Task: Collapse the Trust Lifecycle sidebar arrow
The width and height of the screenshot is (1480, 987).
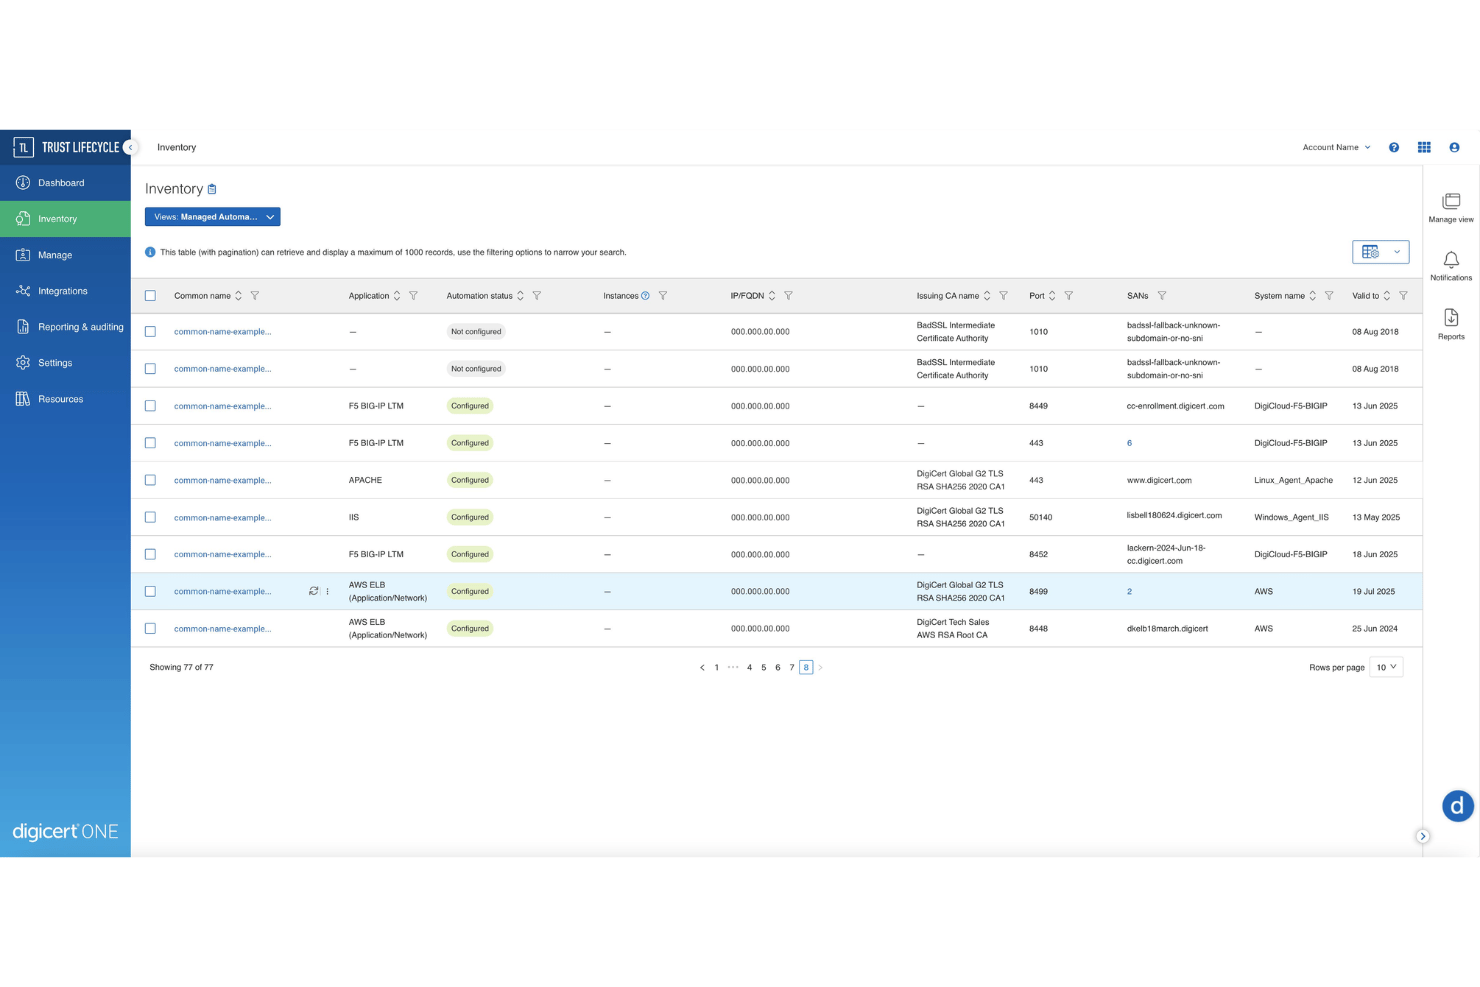Action: [x=130, y=147]
